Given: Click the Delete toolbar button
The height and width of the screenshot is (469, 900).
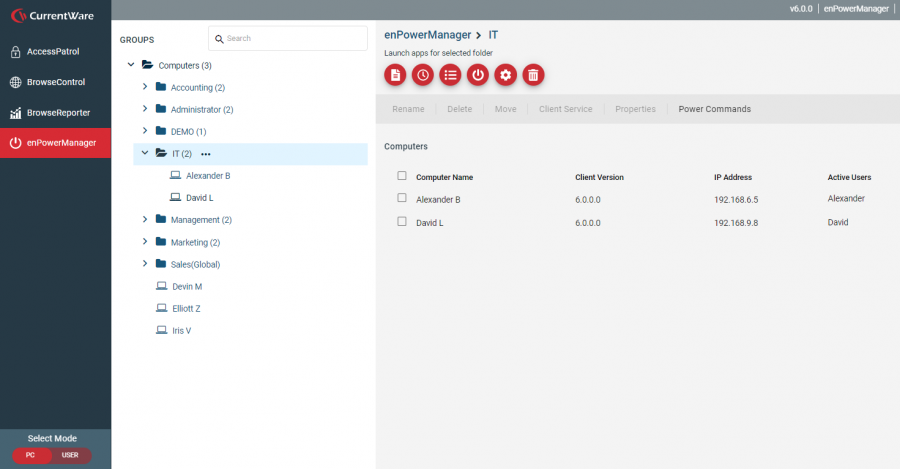Looking at the screenshot, I should (459, 109).
